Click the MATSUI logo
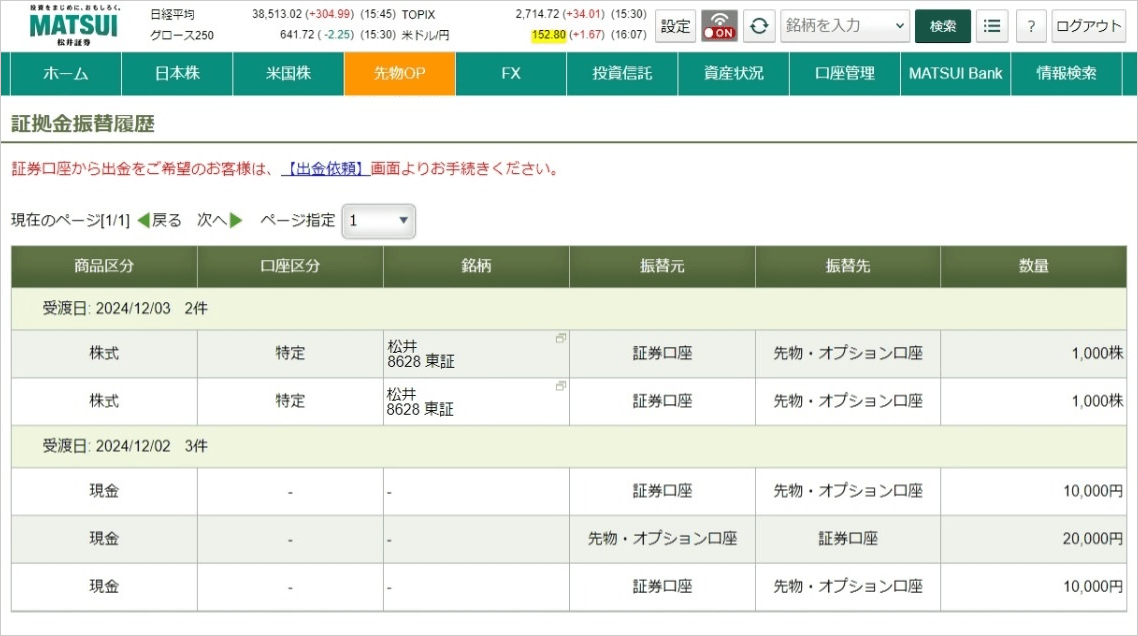 tap(73, 26)
